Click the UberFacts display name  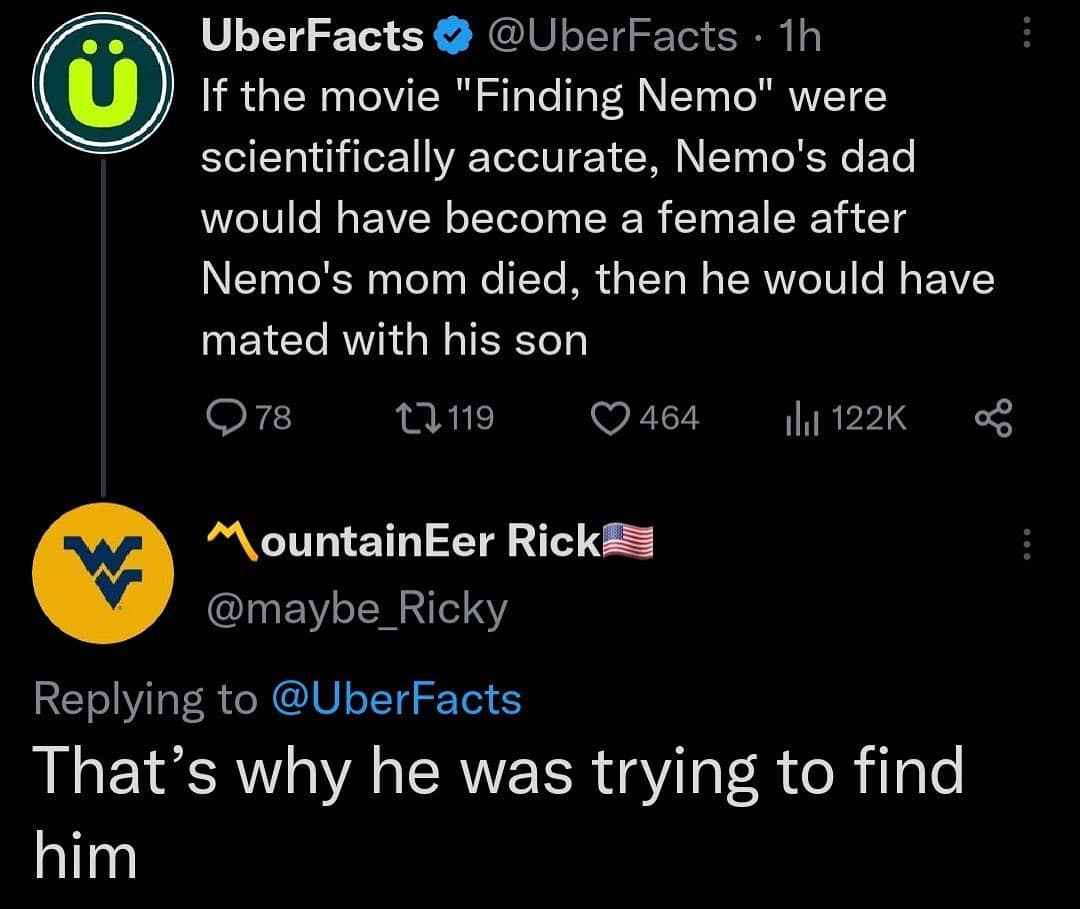pyautogui.click(x=312, y=37)
